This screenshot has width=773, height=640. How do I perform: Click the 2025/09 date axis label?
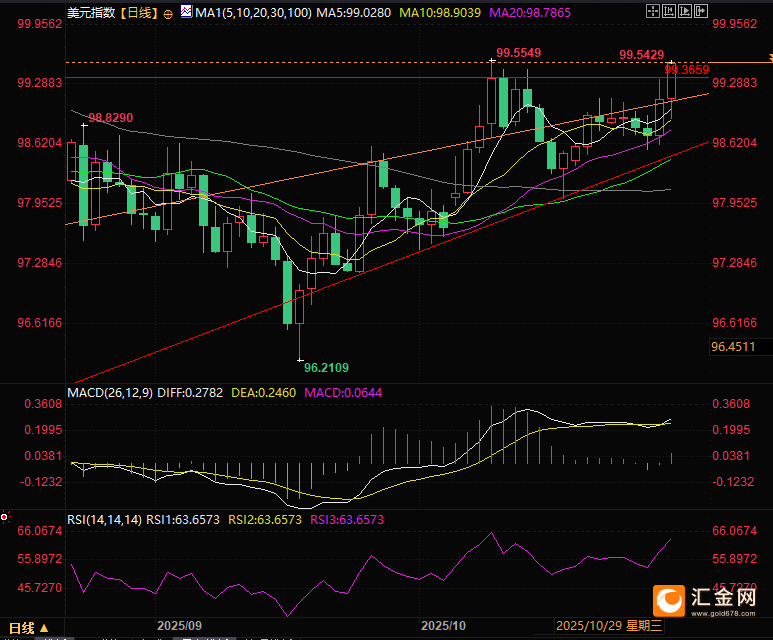pos(179,626)
